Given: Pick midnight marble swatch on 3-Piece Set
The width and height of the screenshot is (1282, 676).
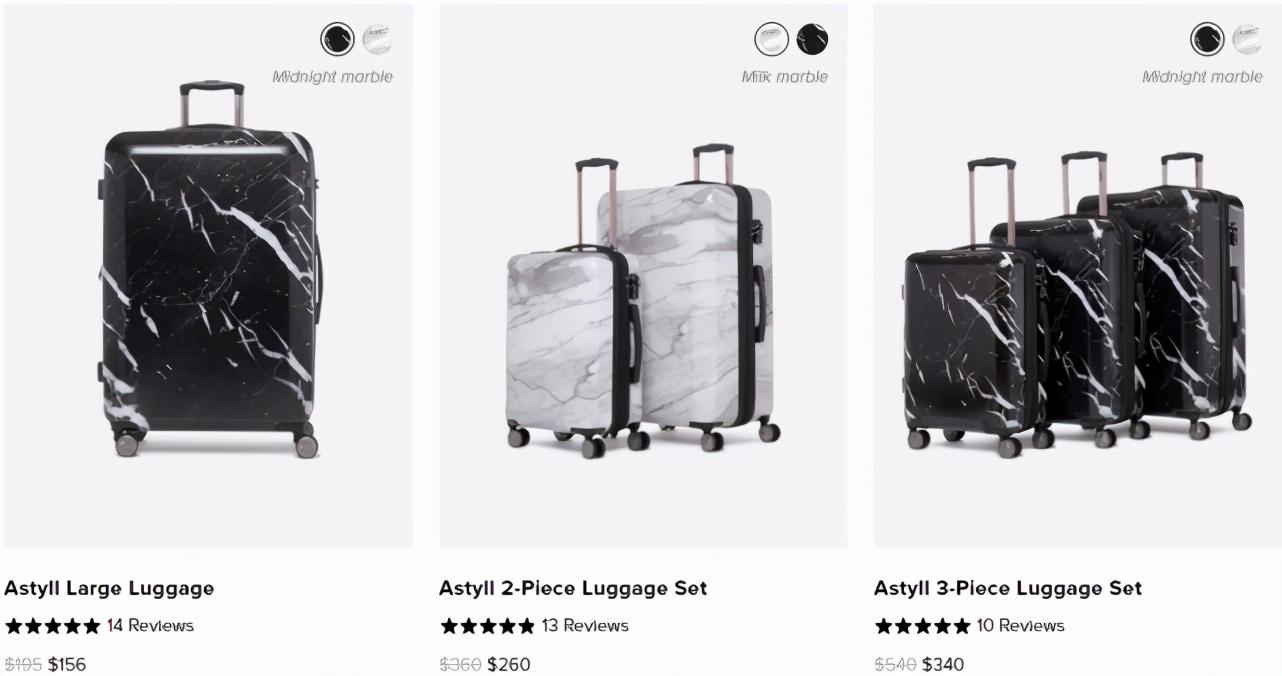Looking at the screenshot, I should (x=1207, y=40).
